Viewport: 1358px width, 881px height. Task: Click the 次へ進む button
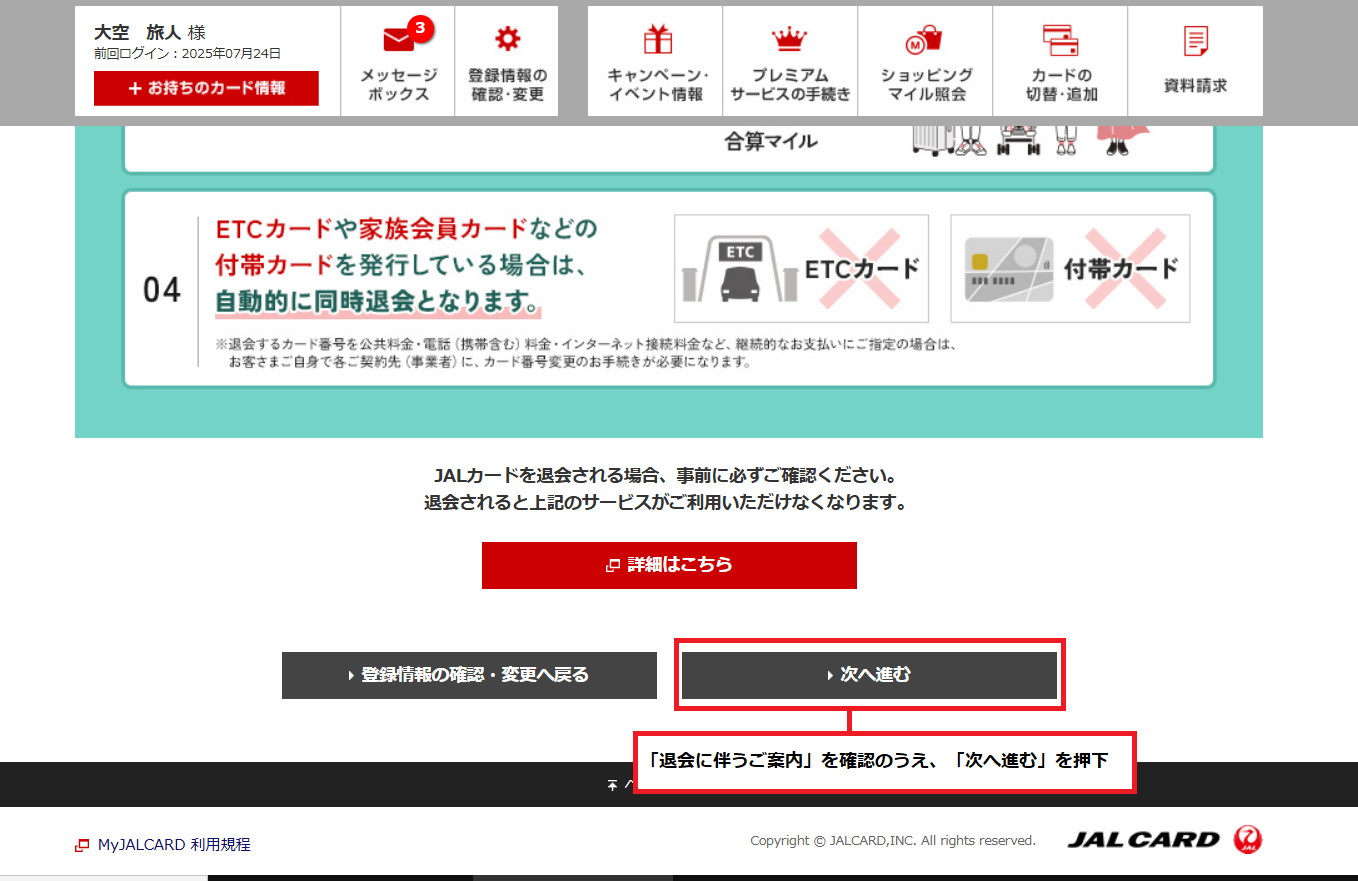point(869,675)
